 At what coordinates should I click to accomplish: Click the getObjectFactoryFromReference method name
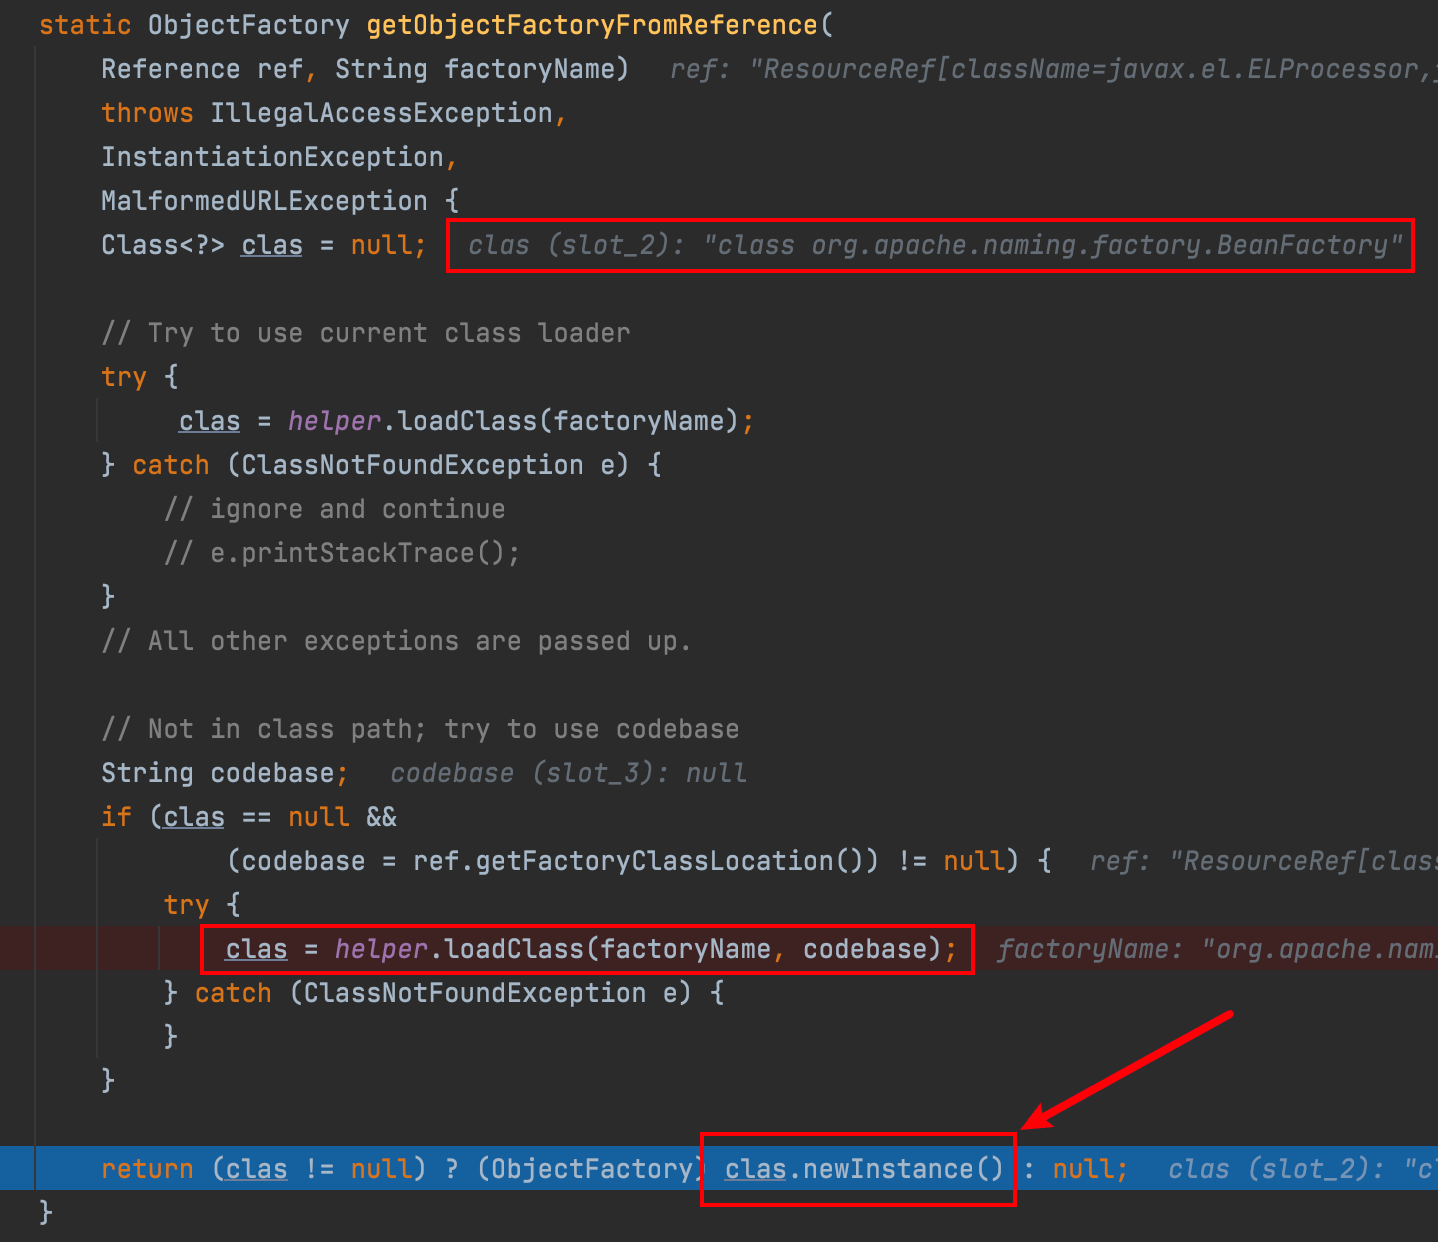(591, 25)
